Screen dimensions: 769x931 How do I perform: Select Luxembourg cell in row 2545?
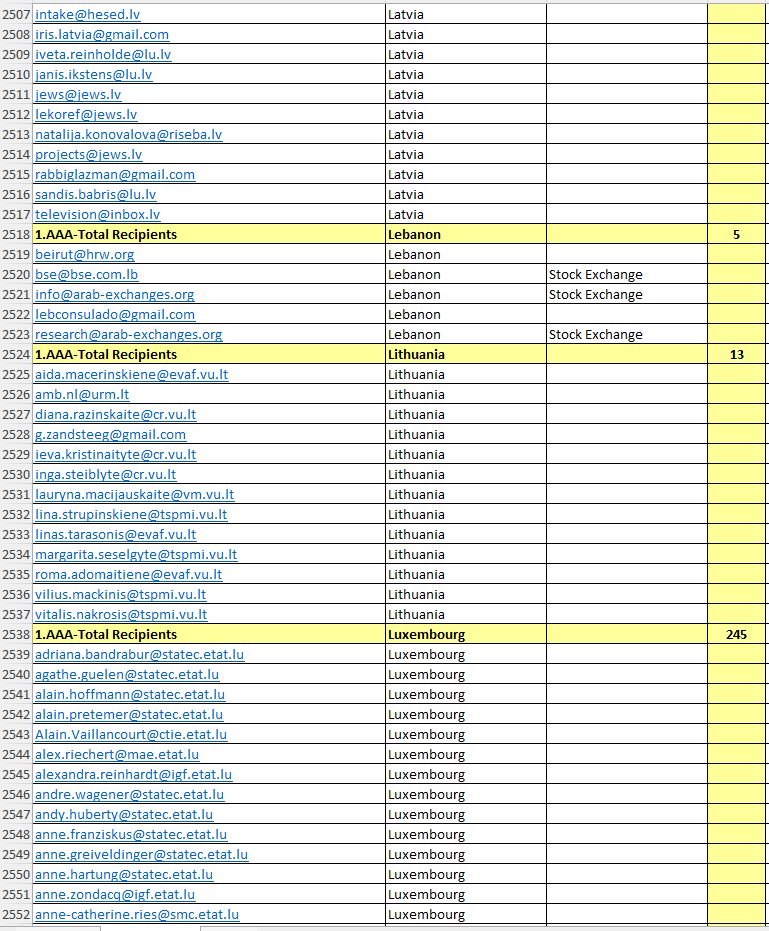[466, 774]
